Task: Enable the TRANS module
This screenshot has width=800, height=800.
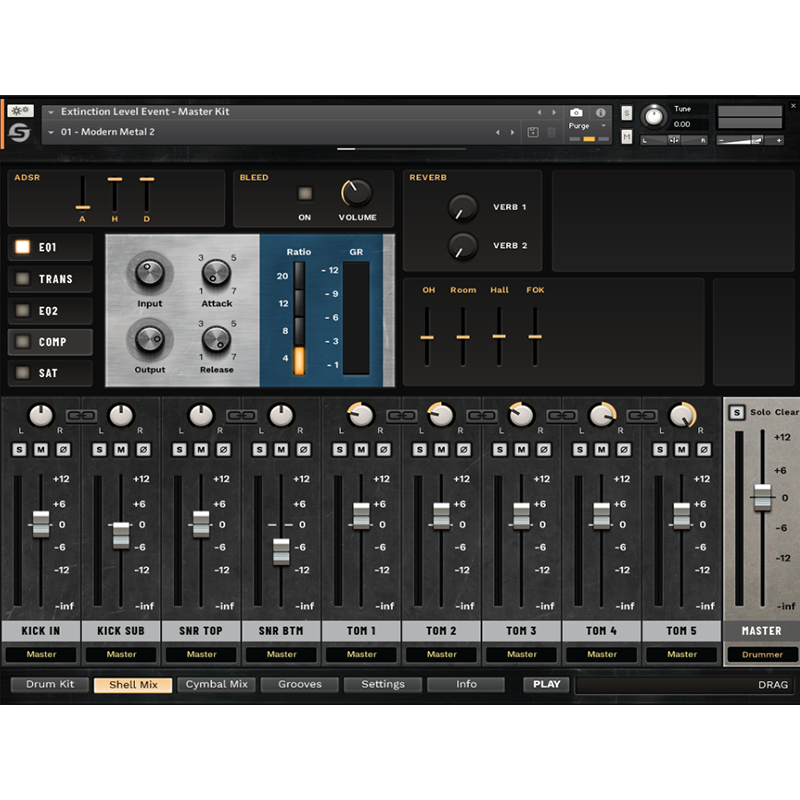Action: pyautogui.click(x=22, y=279)
